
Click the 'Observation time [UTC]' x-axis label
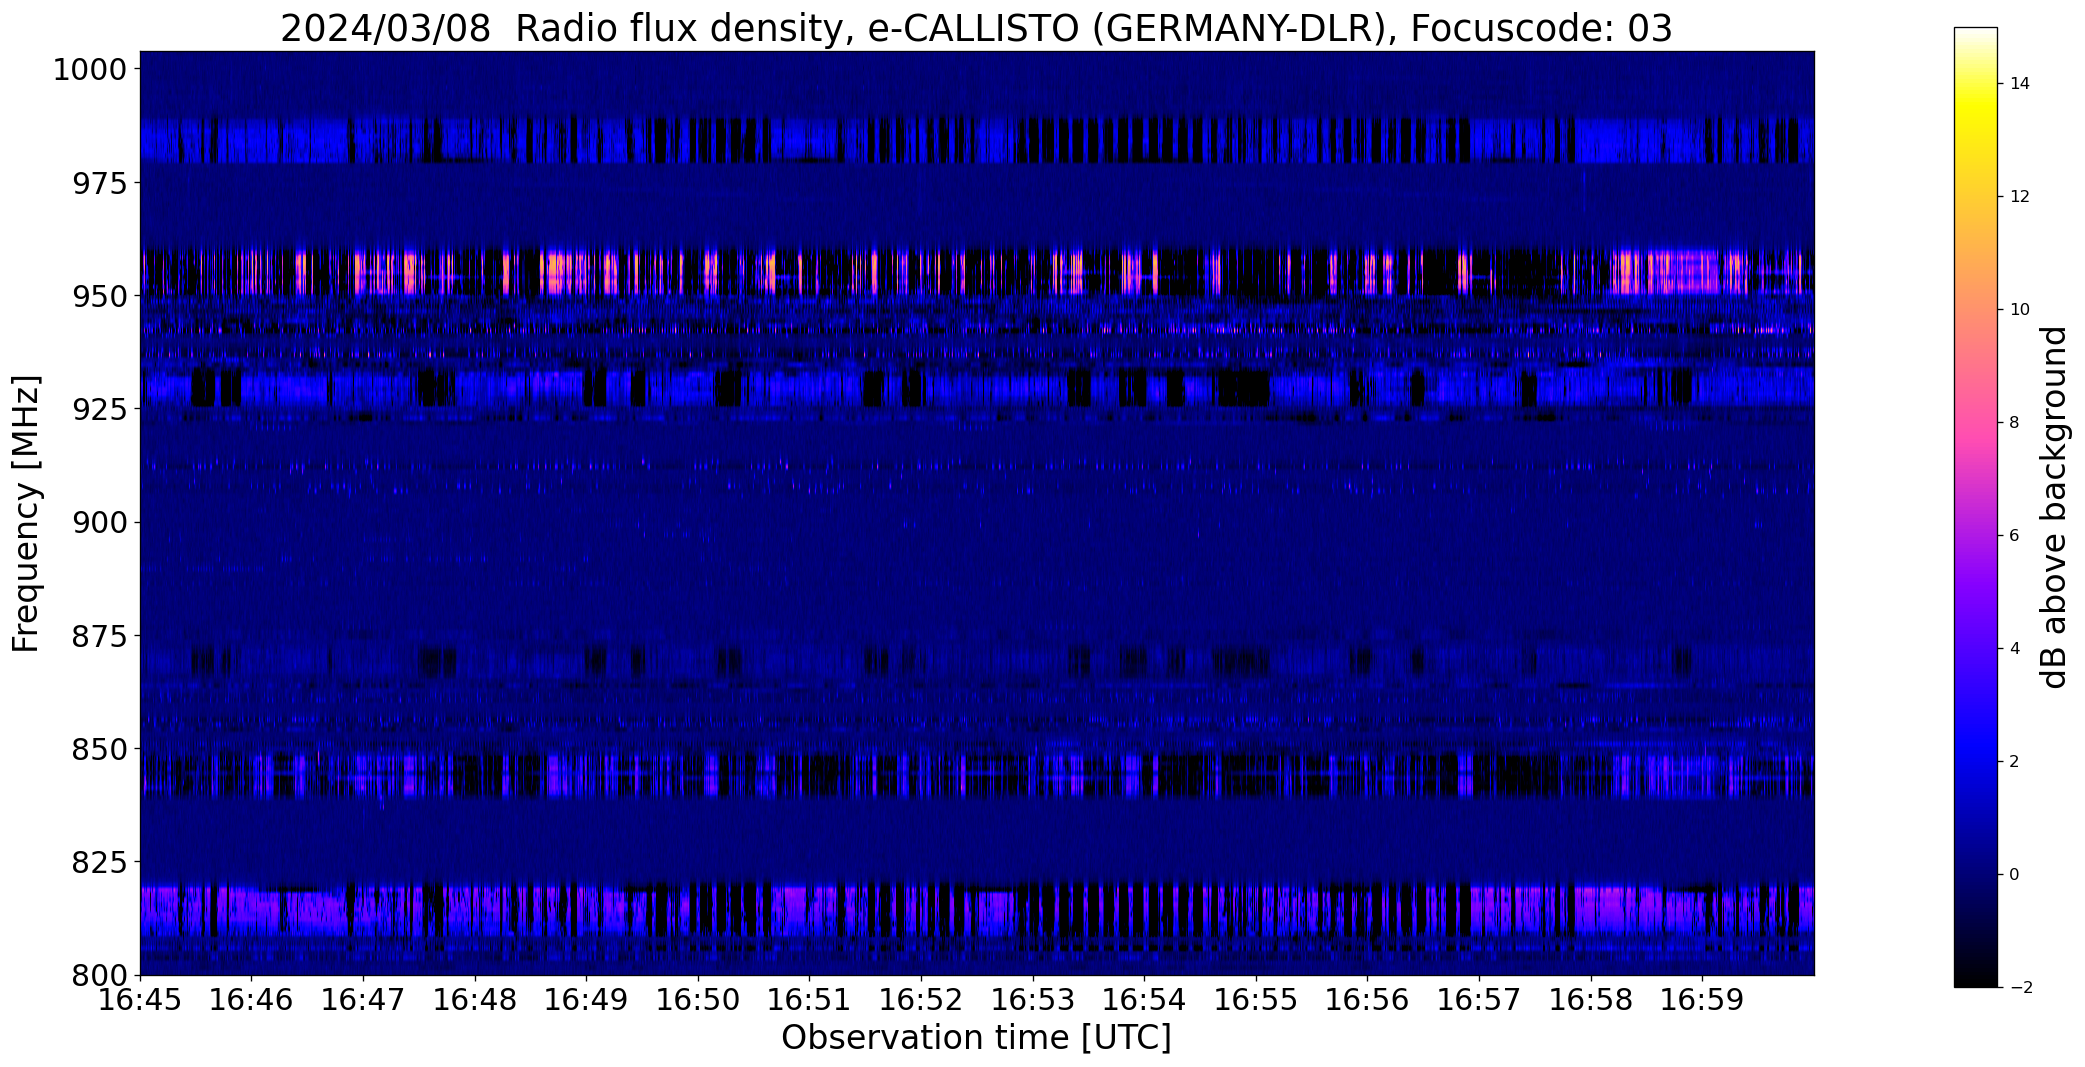coord(976,1038)
